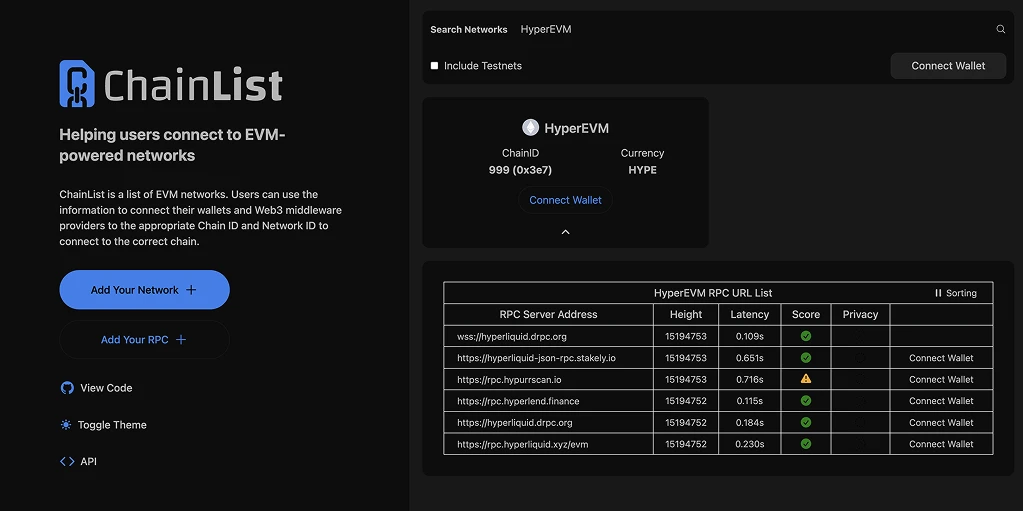Click Connect Wallet in the HyperEVM card
This screenshot has height=511, width=1023.
pyautogui.click(x=566, y=200)
